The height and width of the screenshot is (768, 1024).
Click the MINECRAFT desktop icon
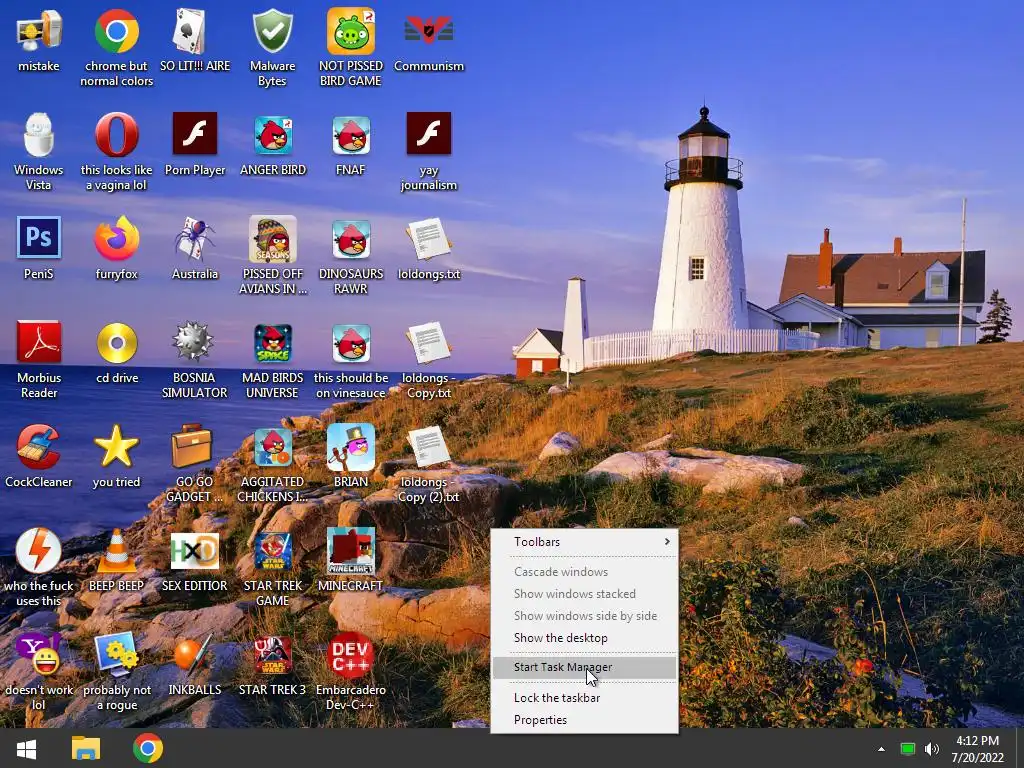click(x=351, y=551)
